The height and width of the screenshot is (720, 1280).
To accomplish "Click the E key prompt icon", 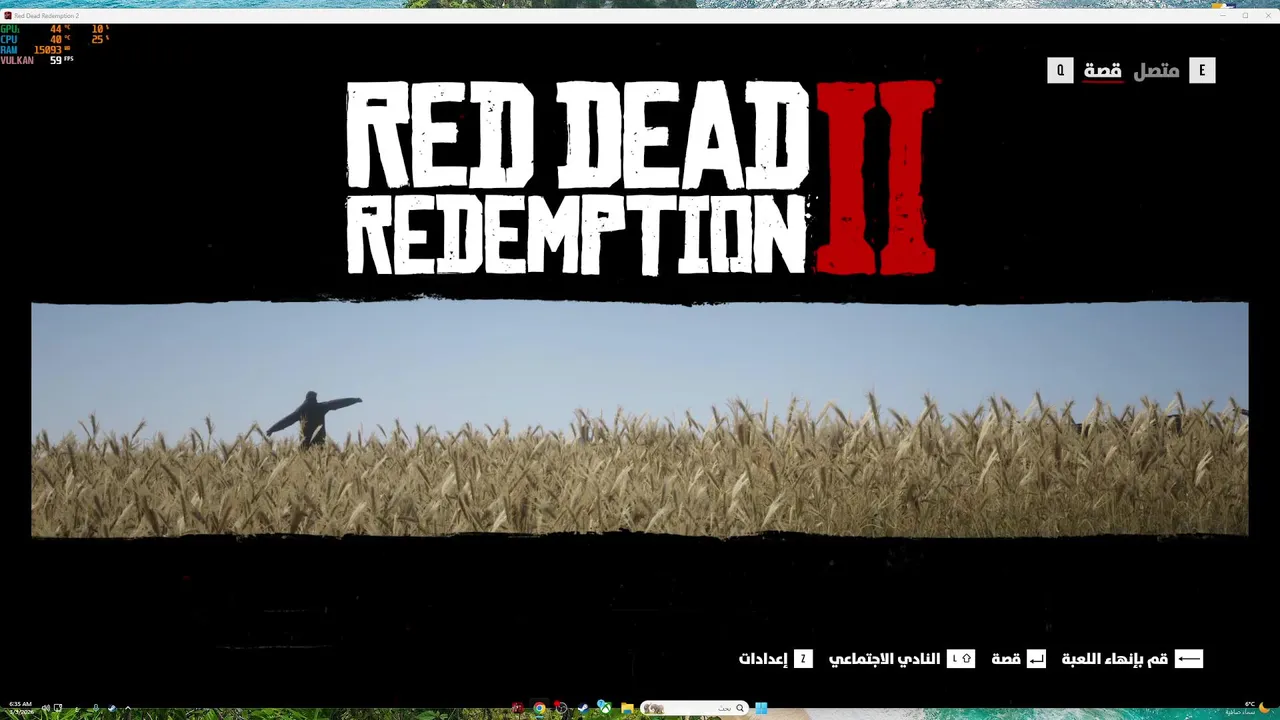I will click(1202, 70).
